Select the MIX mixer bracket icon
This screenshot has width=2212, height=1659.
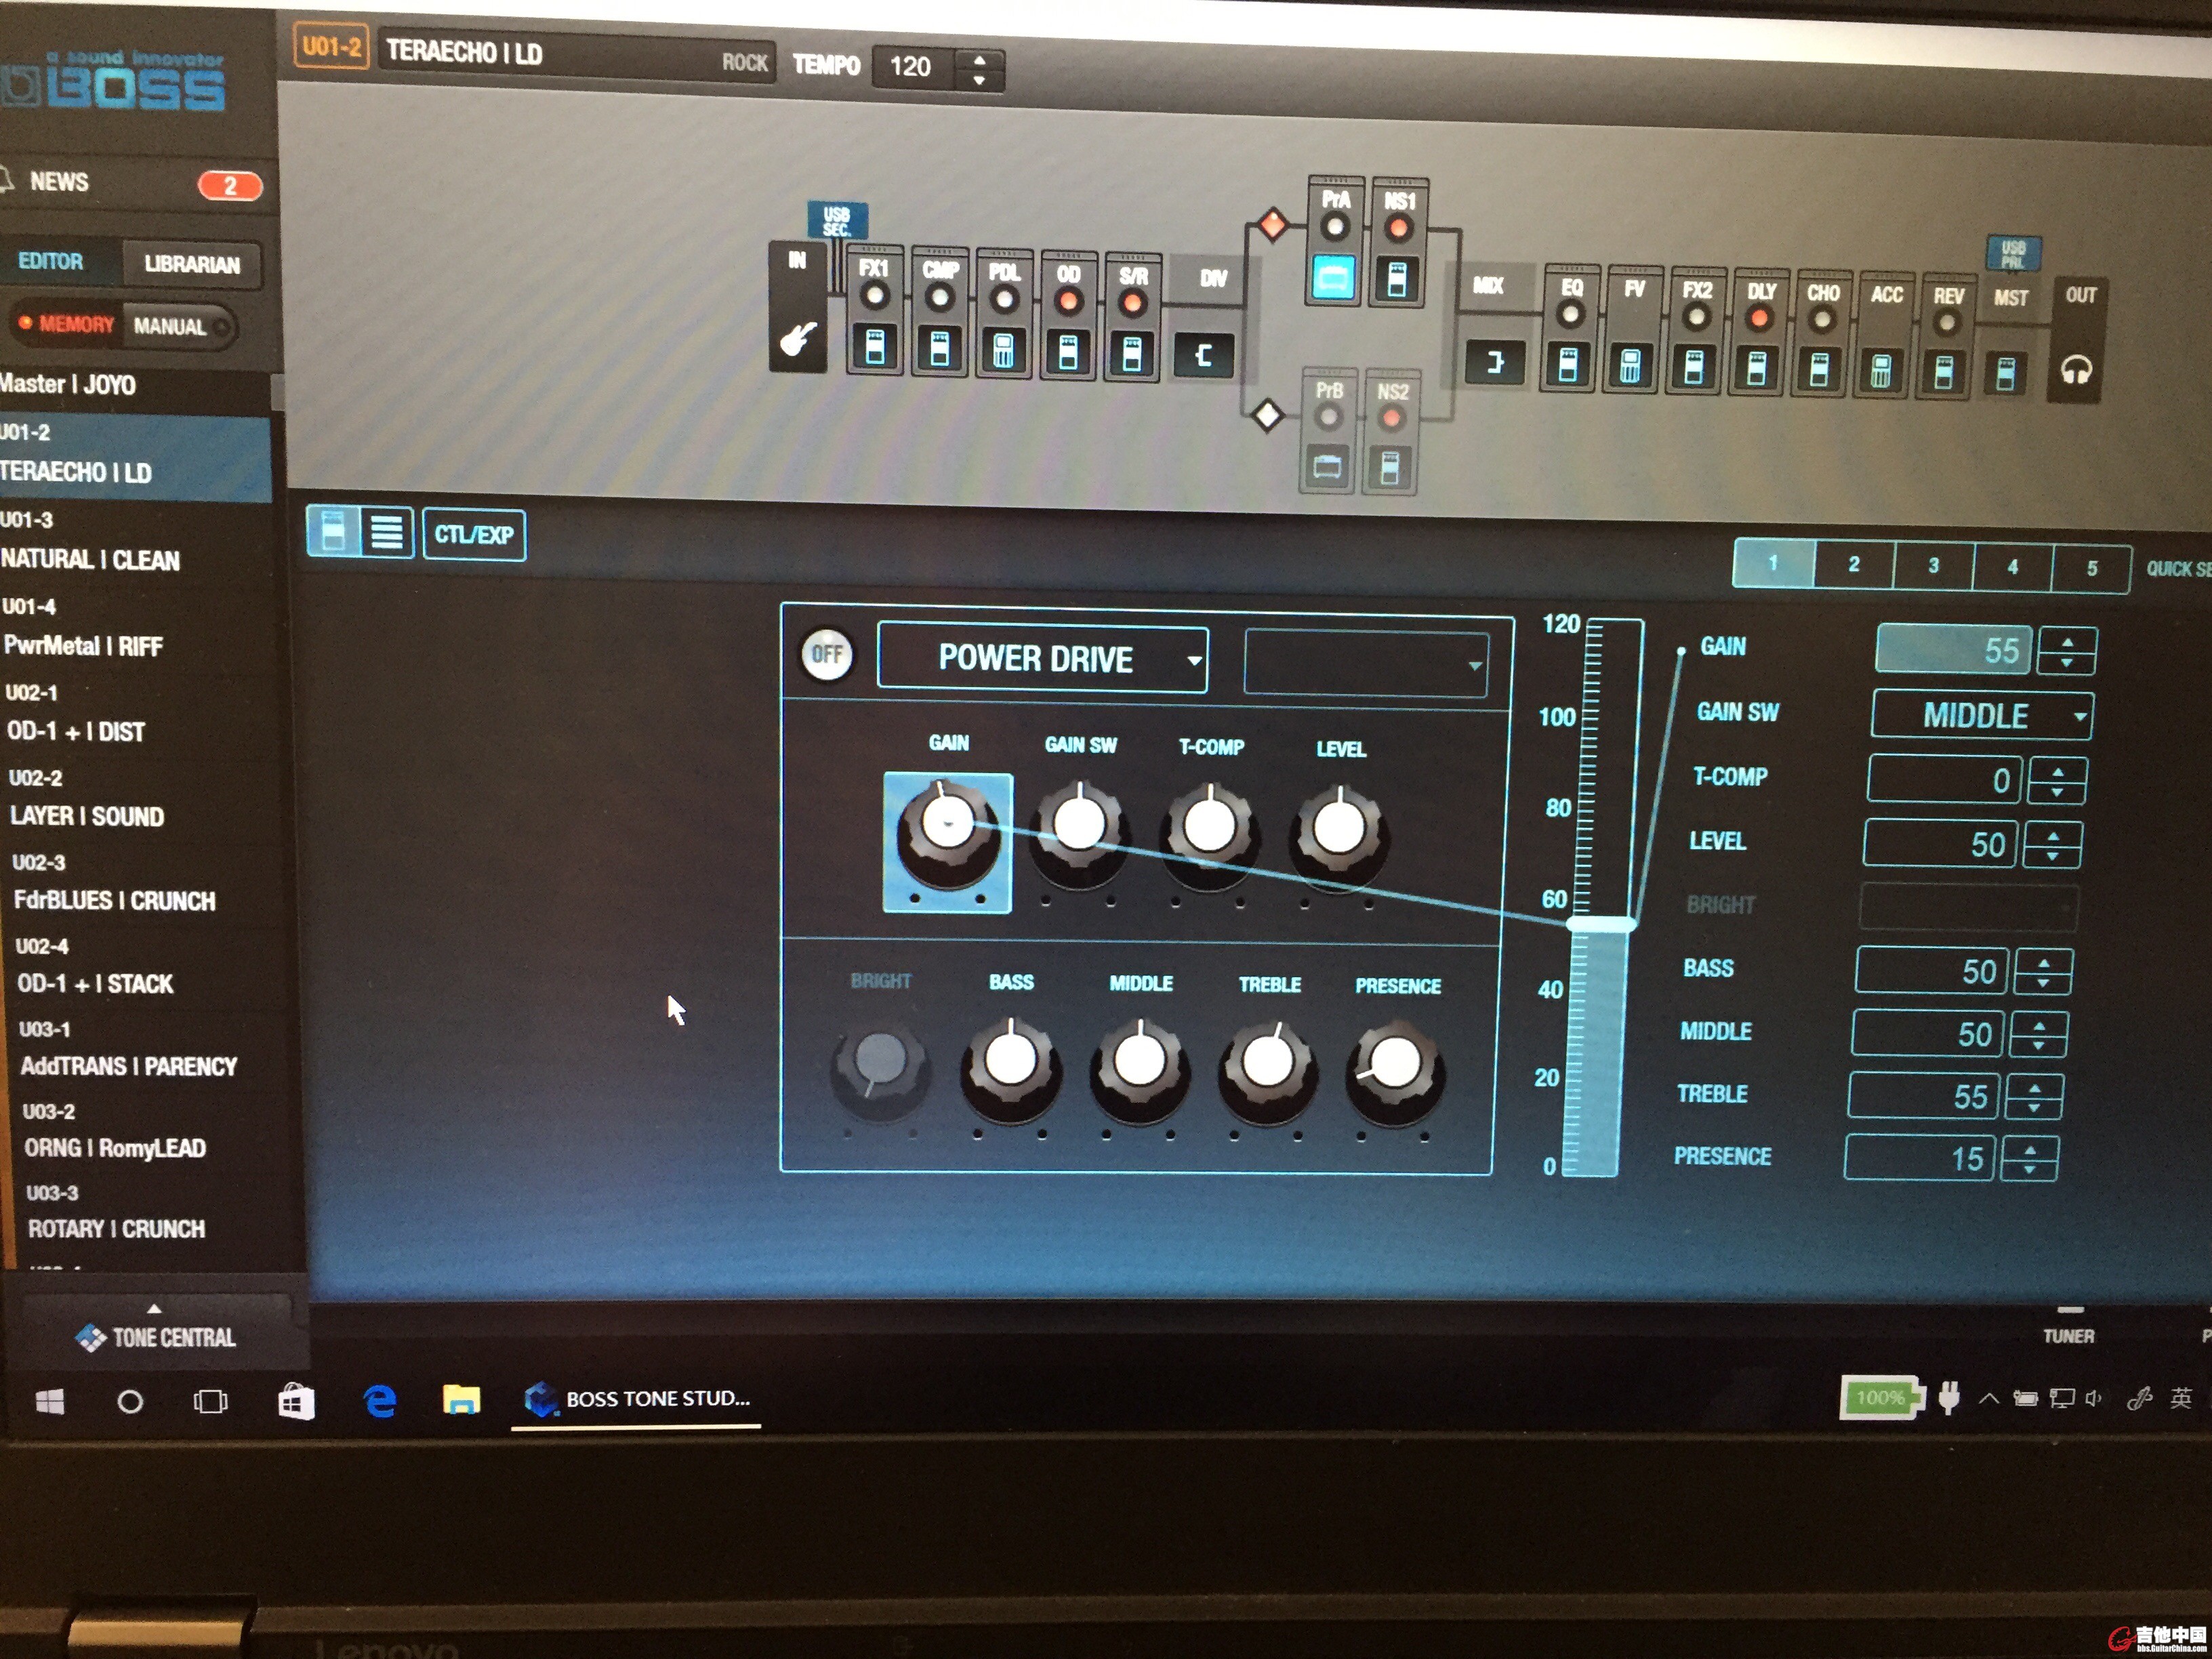click(x=1494, y=362)
